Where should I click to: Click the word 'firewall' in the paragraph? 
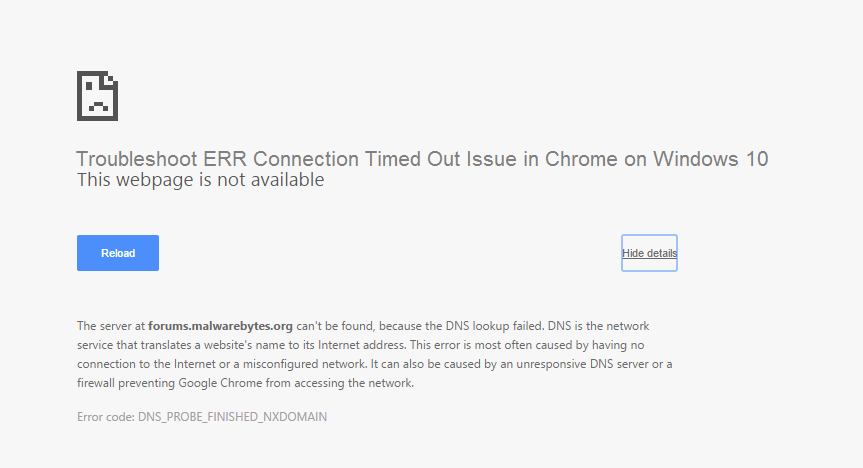(x=96, y=383)
